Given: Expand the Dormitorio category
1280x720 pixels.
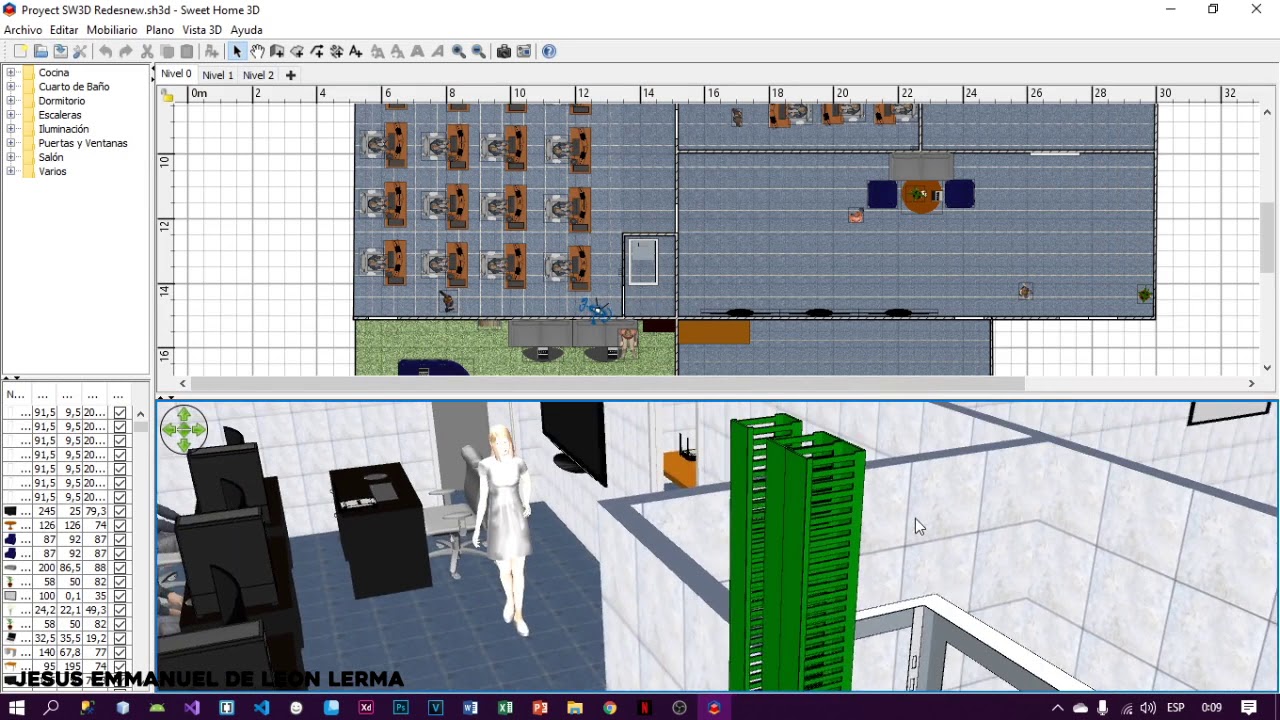Looking at the screenshot, I should [x=11, y=100].
